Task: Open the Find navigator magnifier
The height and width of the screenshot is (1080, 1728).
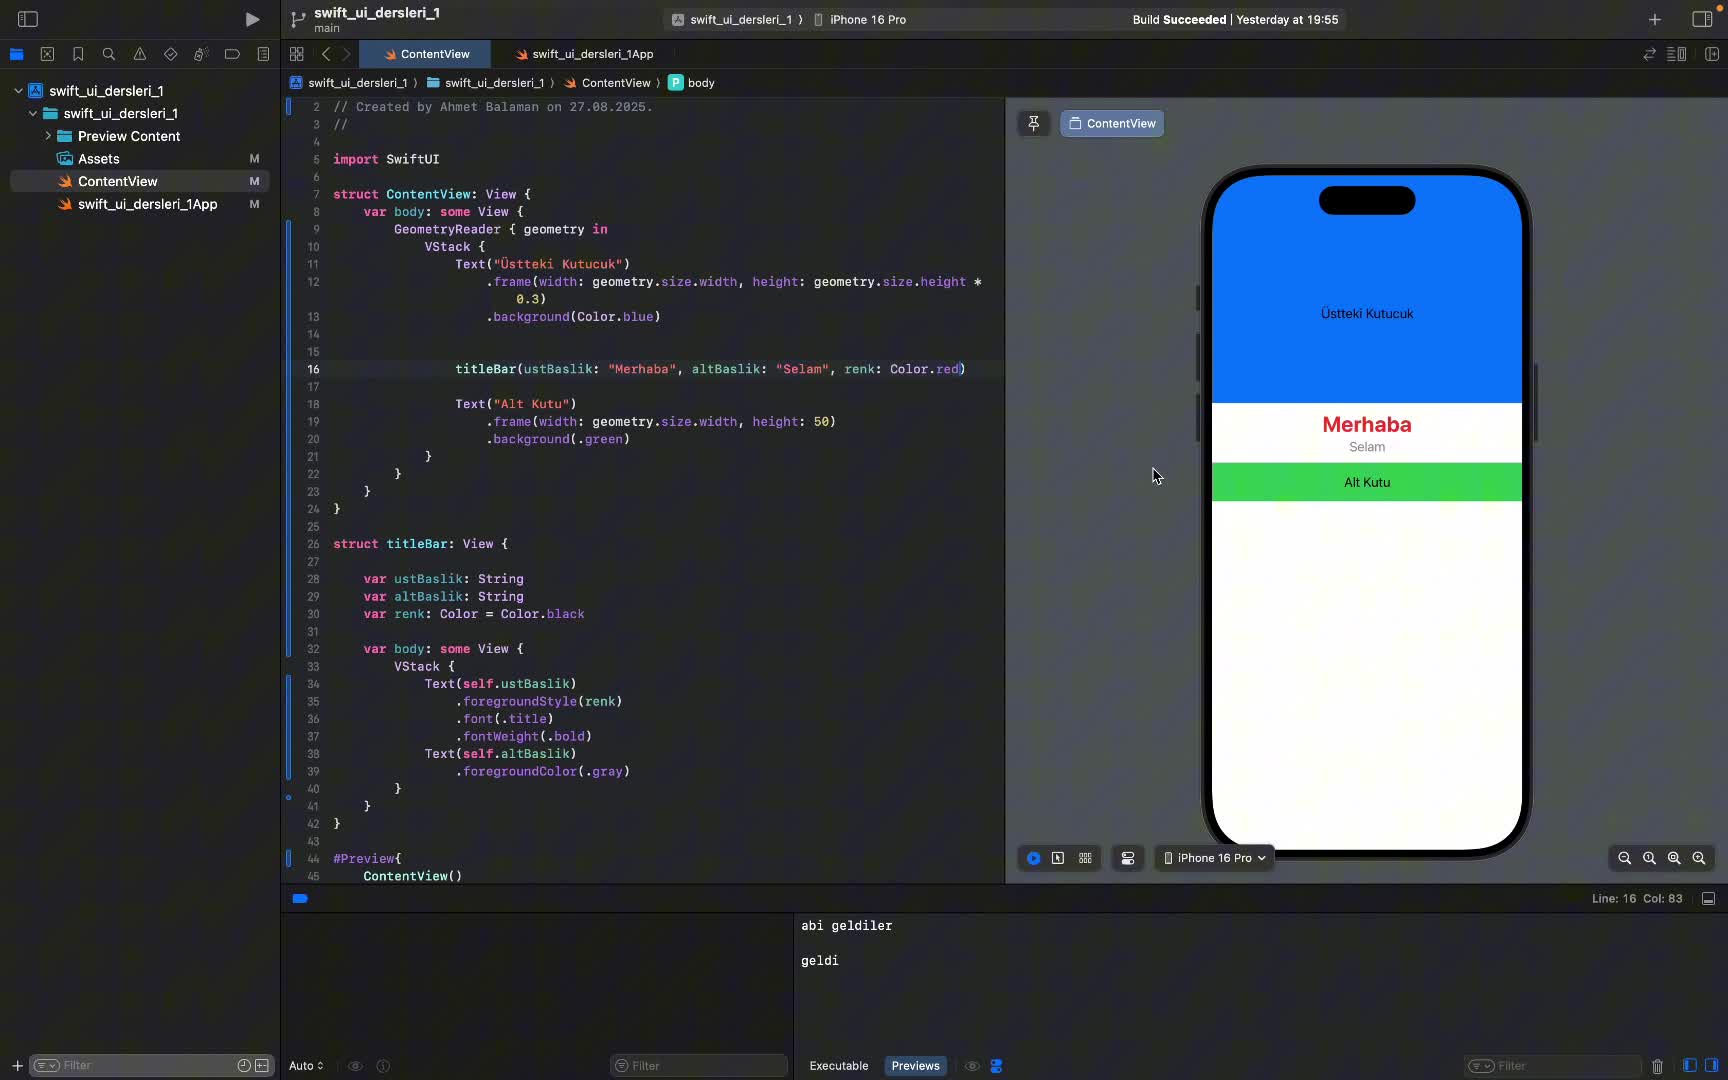Action: click(109, 54)
